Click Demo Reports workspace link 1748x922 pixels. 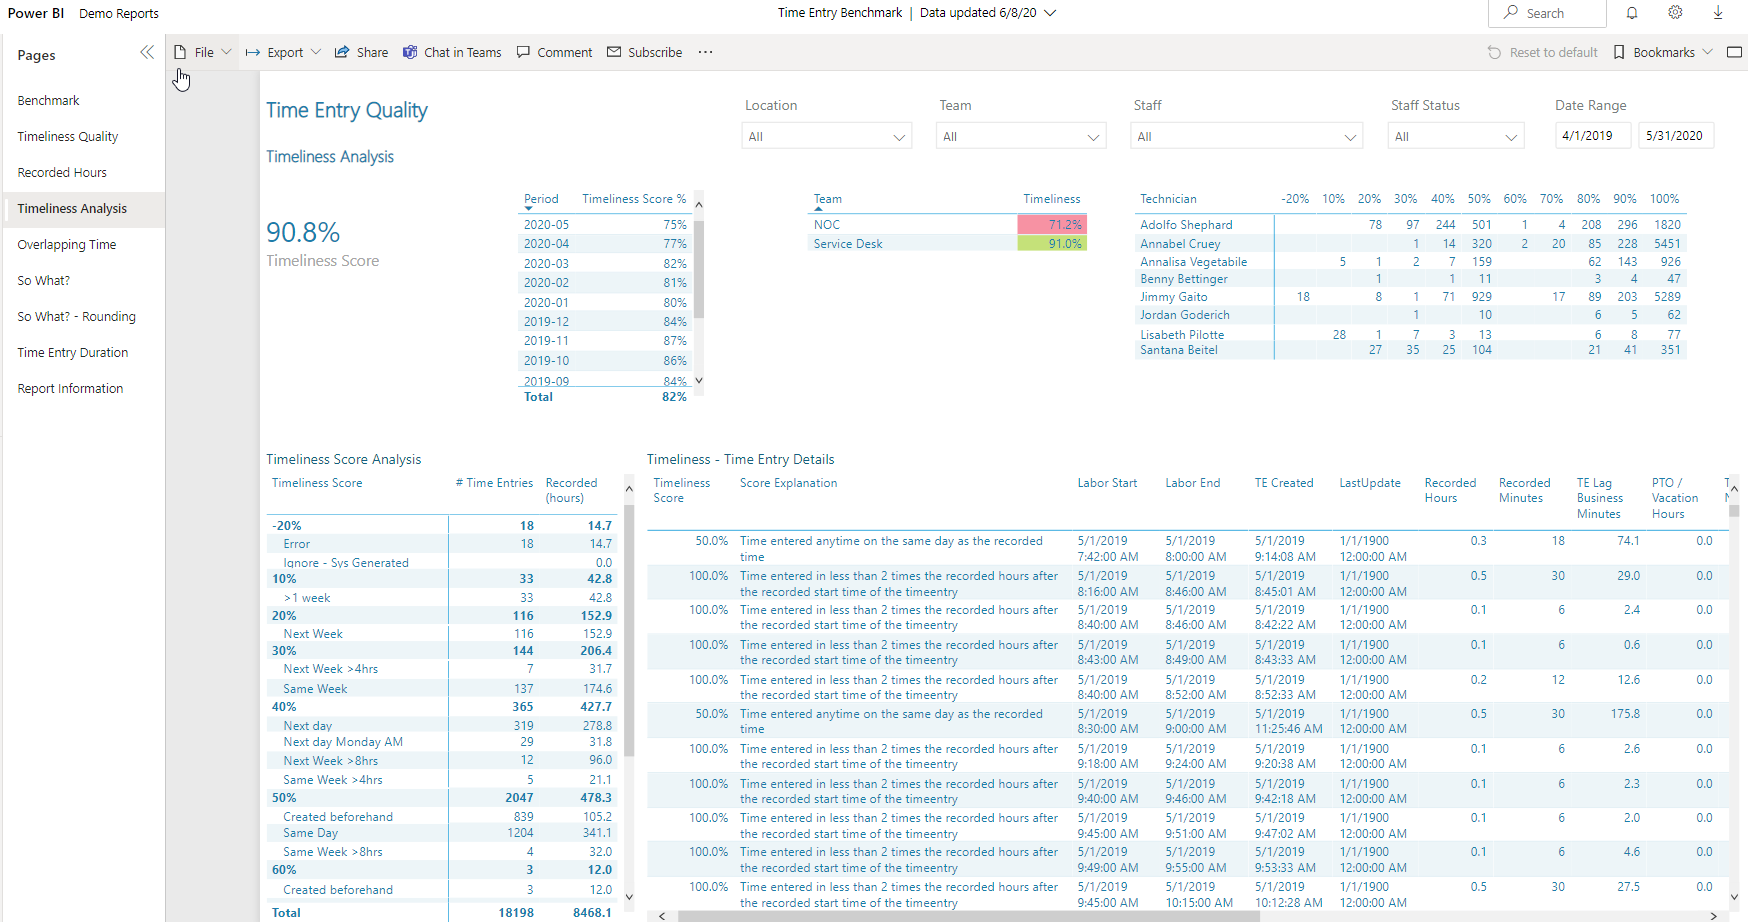(x=118, y=13)
